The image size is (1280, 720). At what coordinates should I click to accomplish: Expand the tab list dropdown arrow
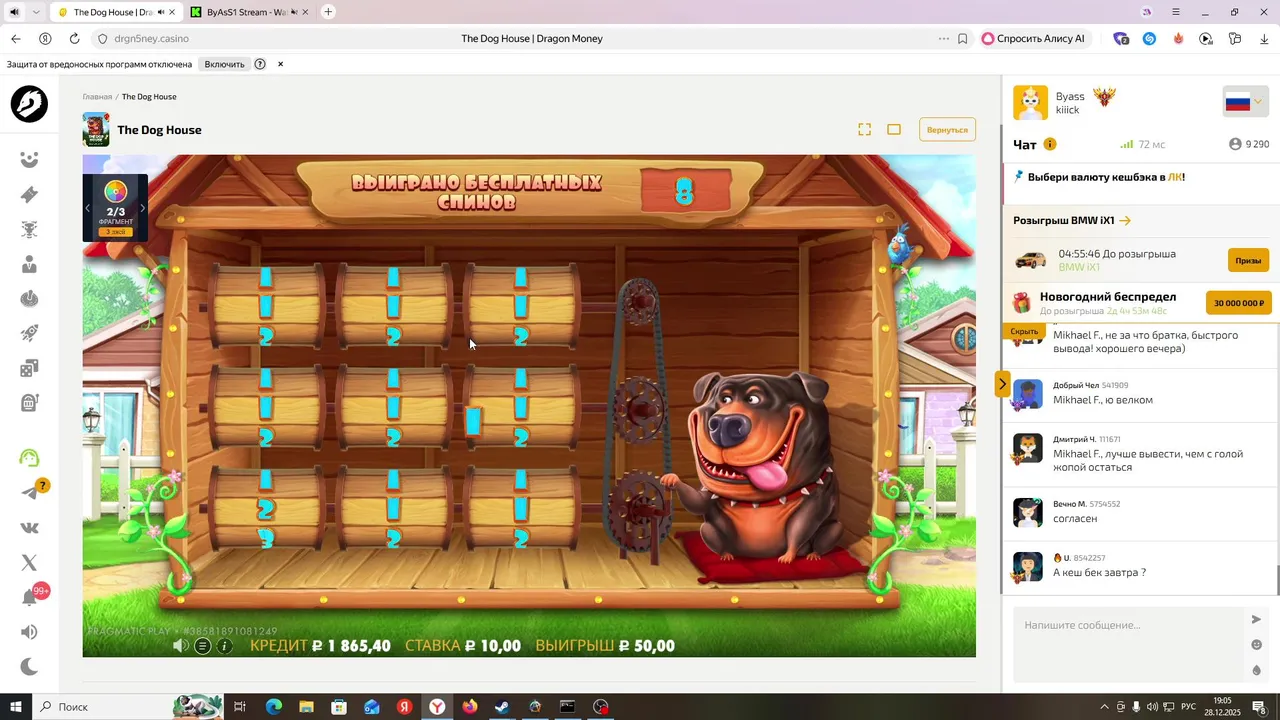(x=36, y=12)
